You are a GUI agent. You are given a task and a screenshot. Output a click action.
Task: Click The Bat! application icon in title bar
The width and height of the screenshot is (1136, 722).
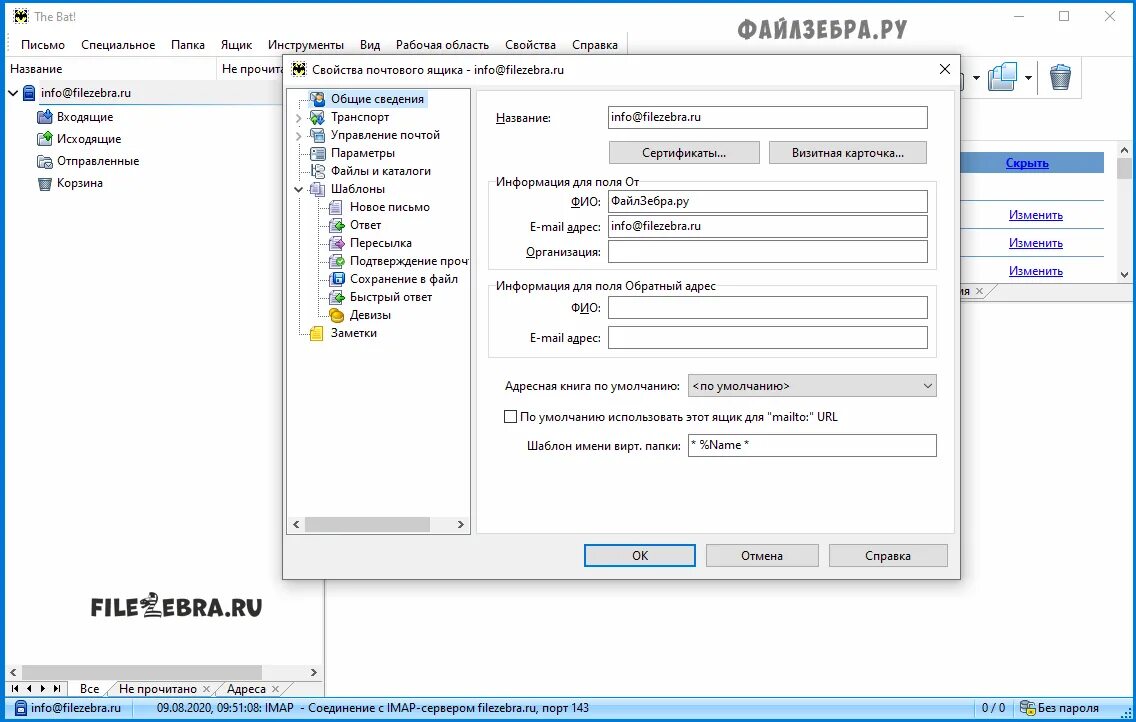click(20, 16)
